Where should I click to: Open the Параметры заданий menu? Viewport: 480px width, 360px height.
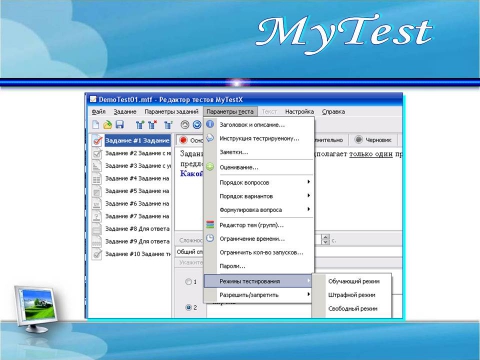click(171, 112)
